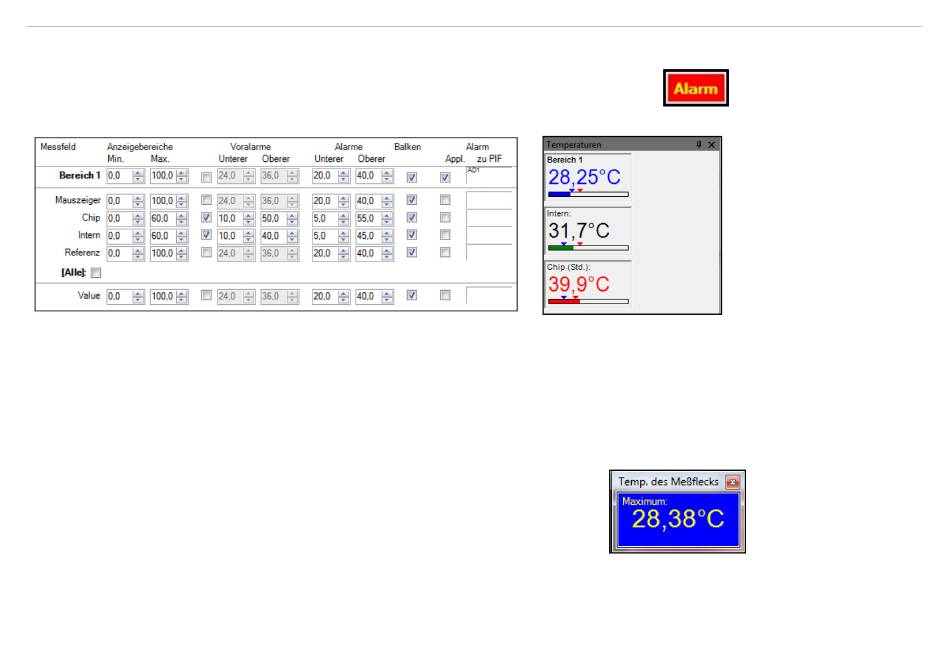950x657 pixels.
Task: Adjust stepper of Intern lower alarm 5,0
Action: click(344, 236)
